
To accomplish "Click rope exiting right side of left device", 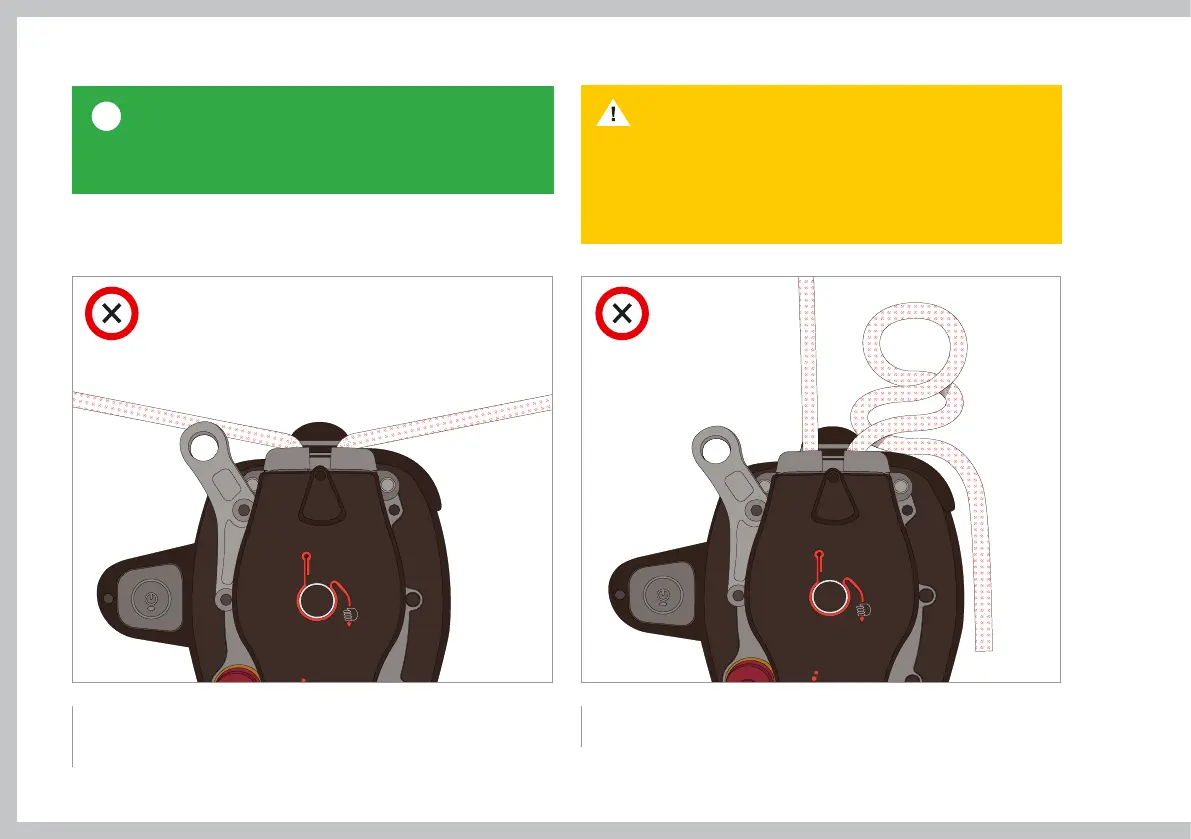I will (x=448, y=421).
